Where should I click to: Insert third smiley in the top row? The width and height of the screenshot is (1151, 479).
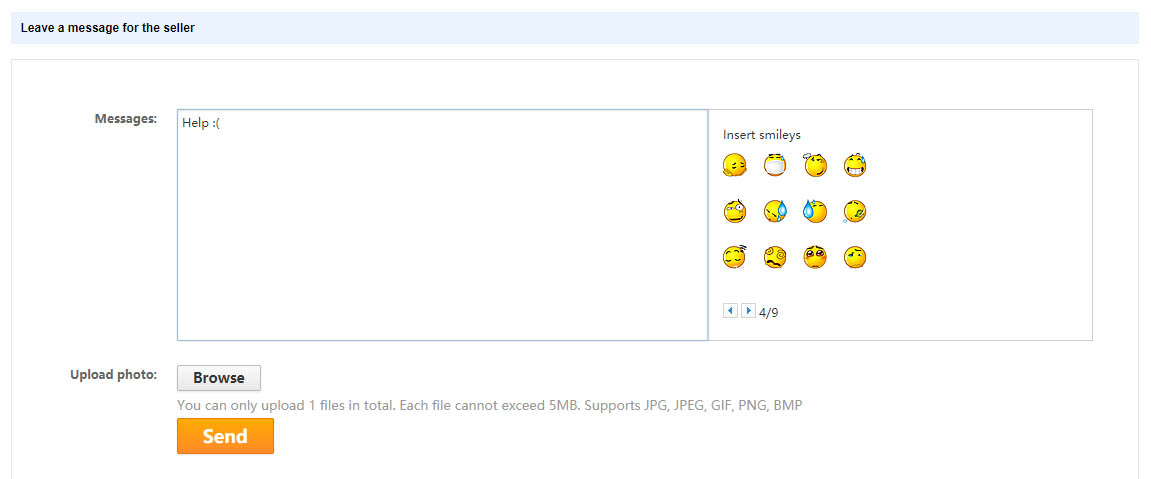[815, 165]
